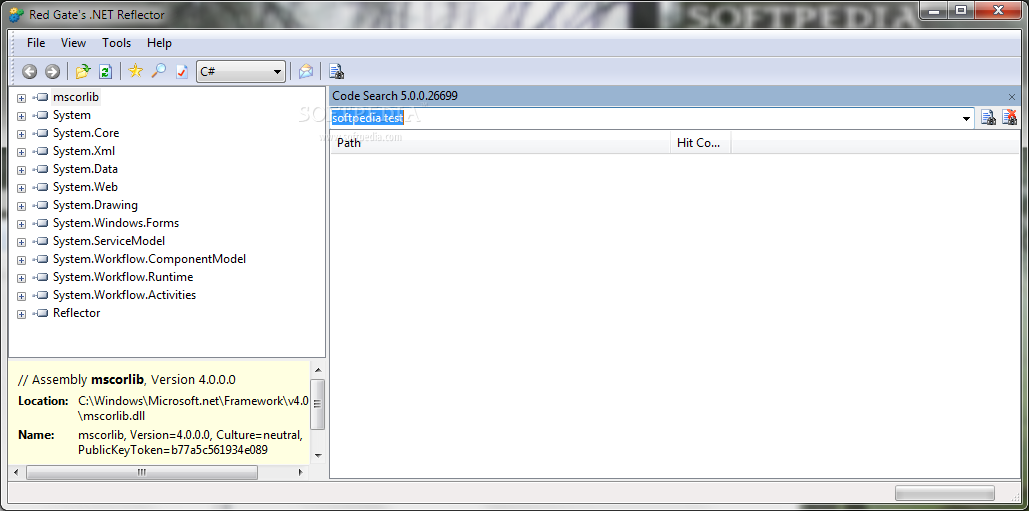Maximize the Reflector window
This screenshot has height=511, width=1029.
click(x=961, y=10)
